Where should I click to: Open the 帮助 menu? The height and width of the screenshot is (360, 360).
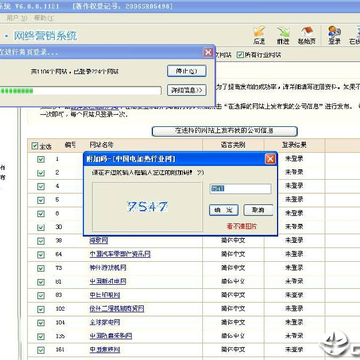(x=44, y=18)
